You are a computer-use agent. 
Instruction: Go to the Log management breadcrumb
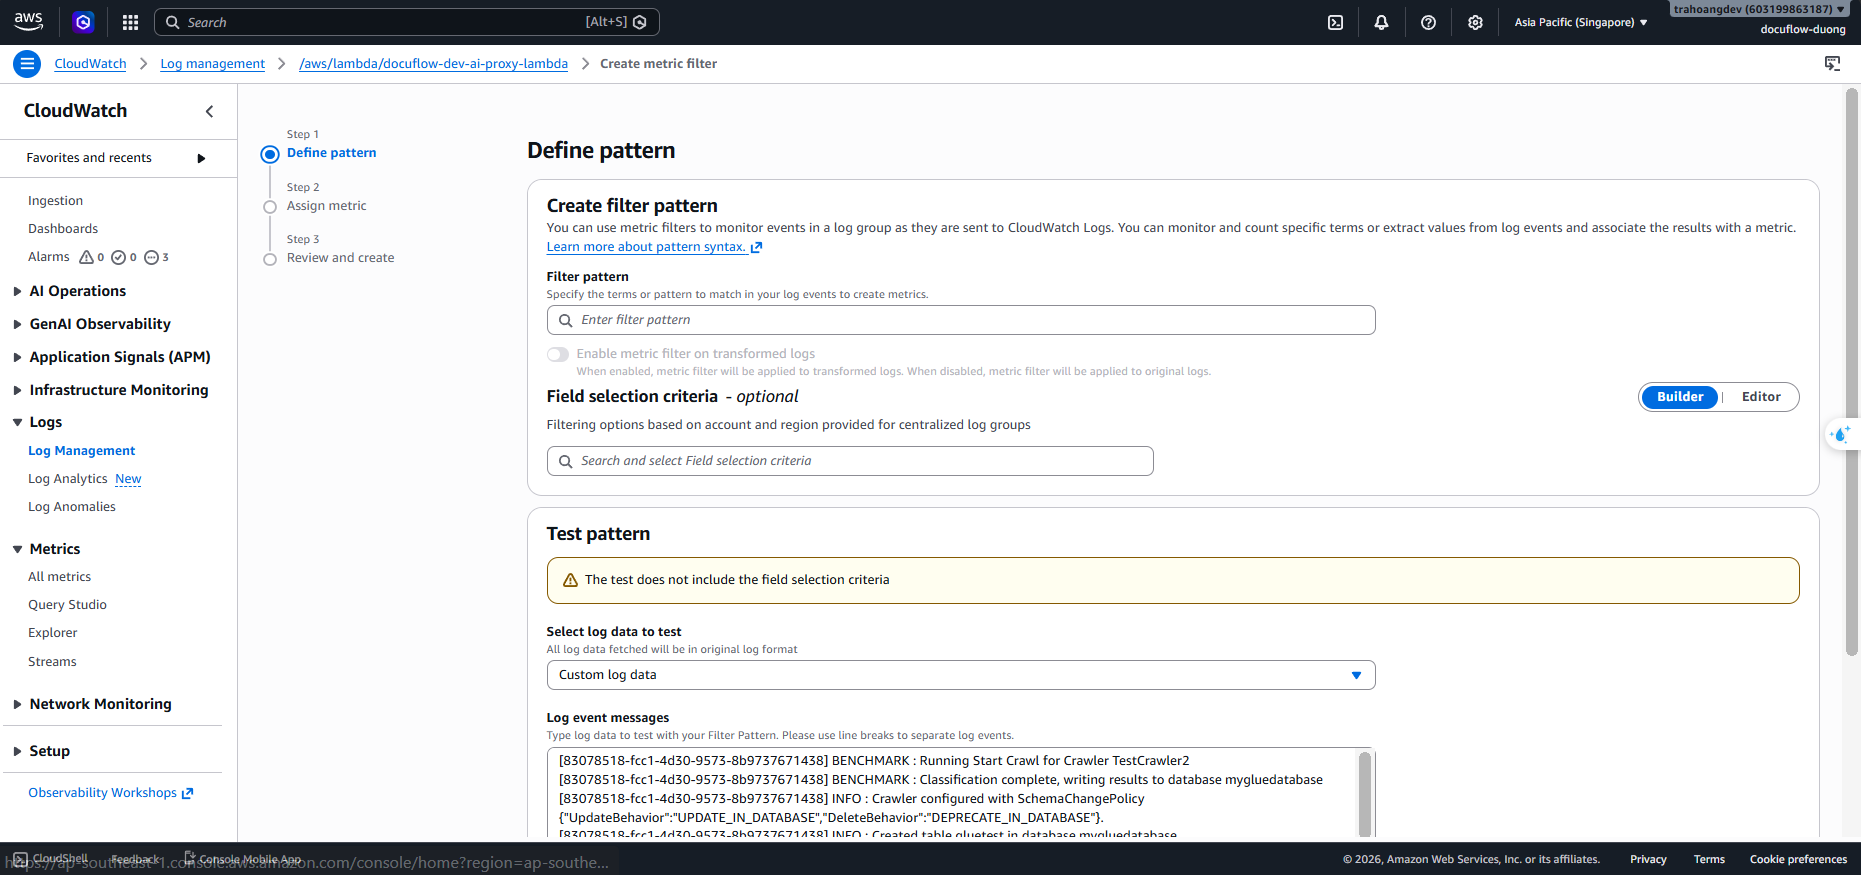(x=212, y=64)
